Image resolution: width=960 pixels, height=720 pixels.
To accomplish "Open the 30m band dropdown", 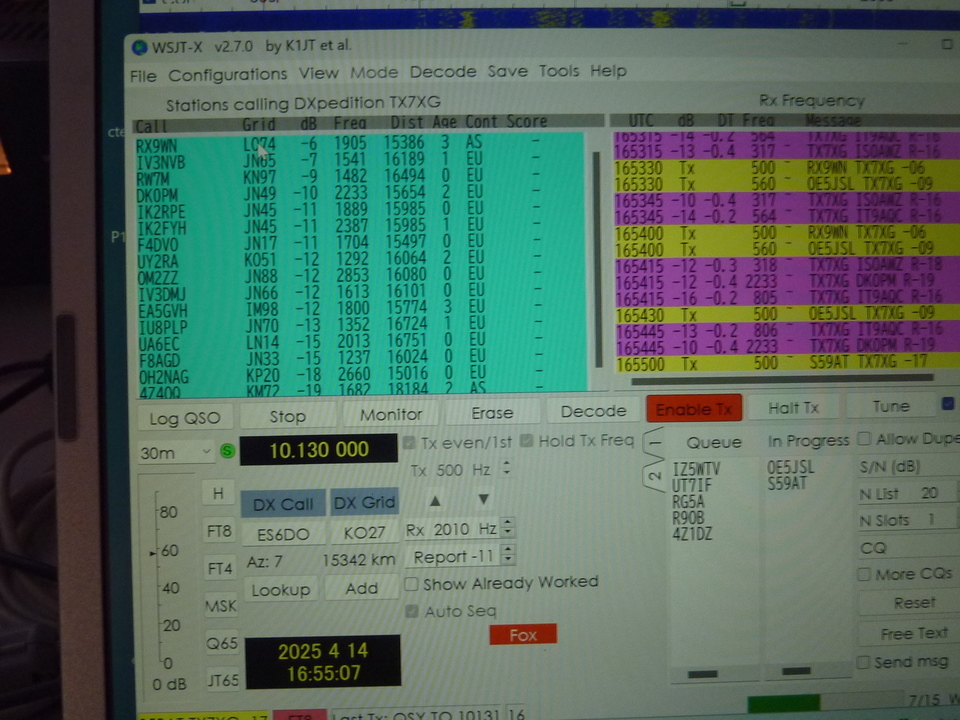I will [x=176, y=453].
